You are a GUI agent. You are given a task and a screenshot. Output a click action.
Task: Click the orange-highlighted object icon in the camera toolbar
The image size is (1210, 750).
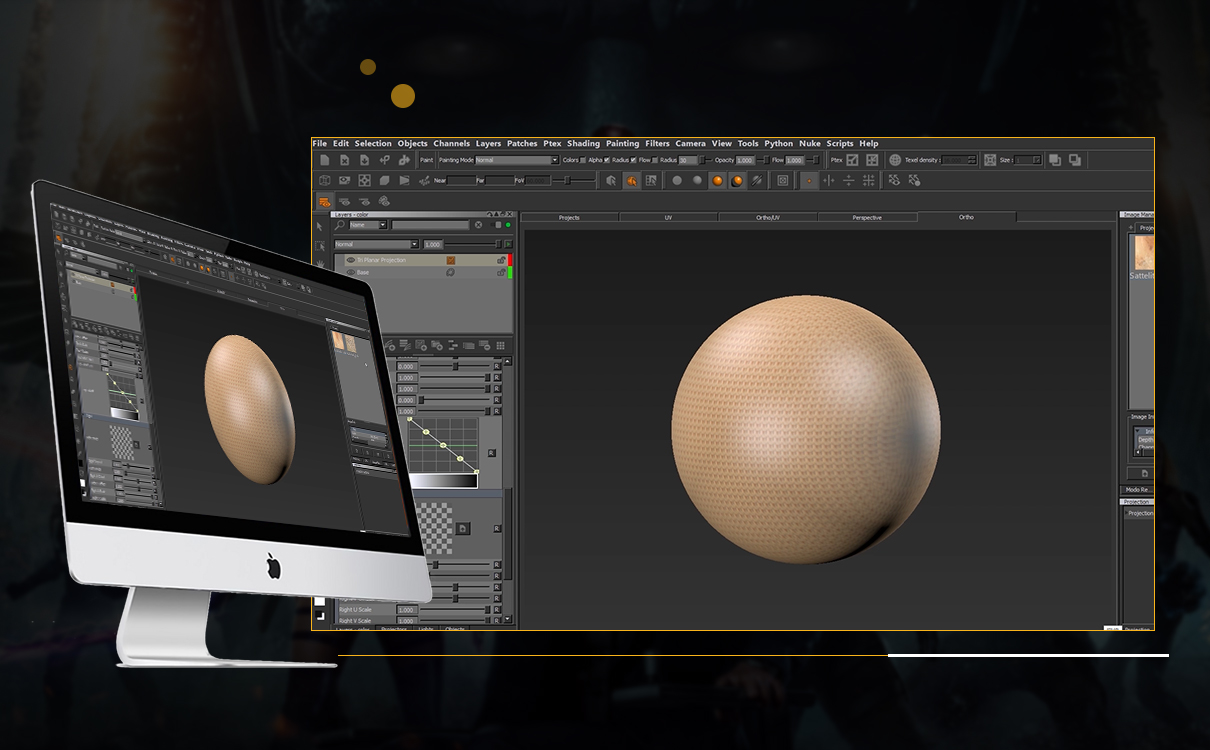point(632,181)
